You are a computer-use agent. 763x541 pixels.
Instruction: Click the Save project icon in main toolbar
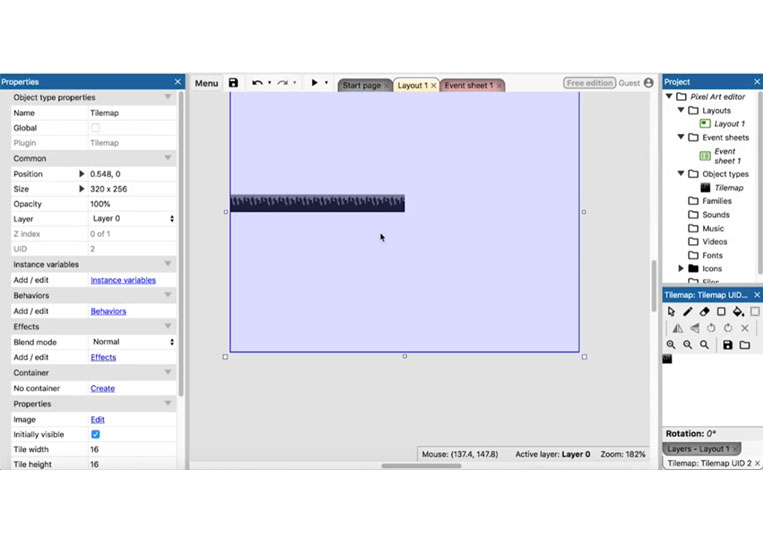(234, 83)
